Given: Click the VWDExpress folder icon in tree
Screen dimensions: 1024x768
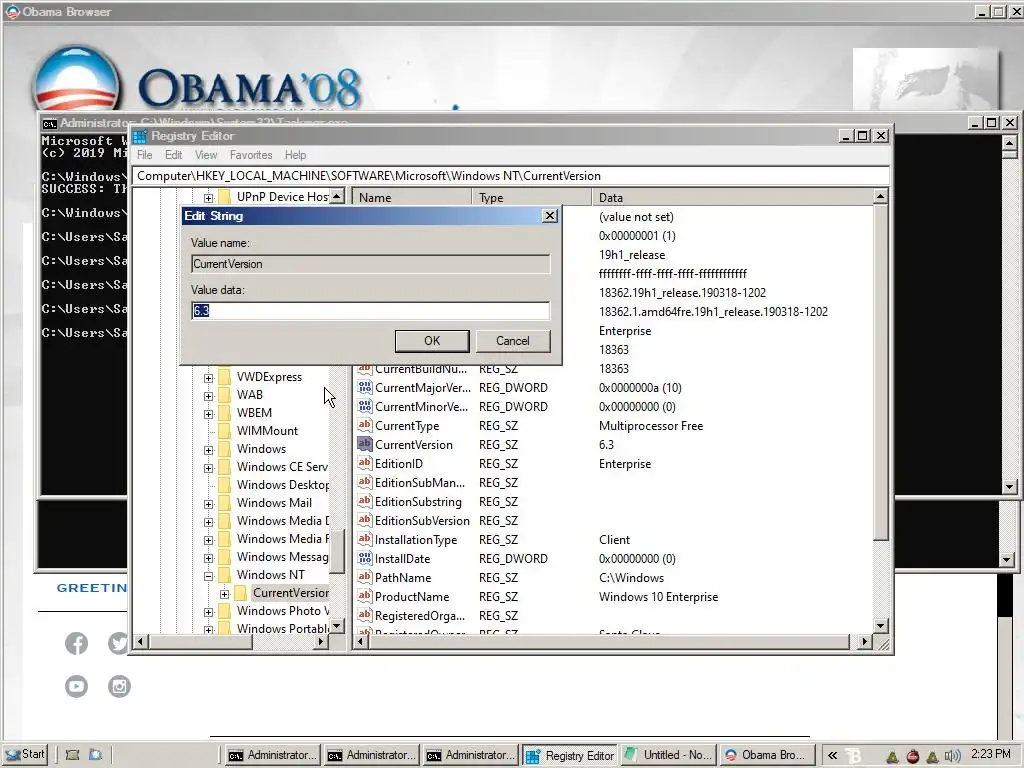Looking at the screenshot, I should click(x=224, y=377).
